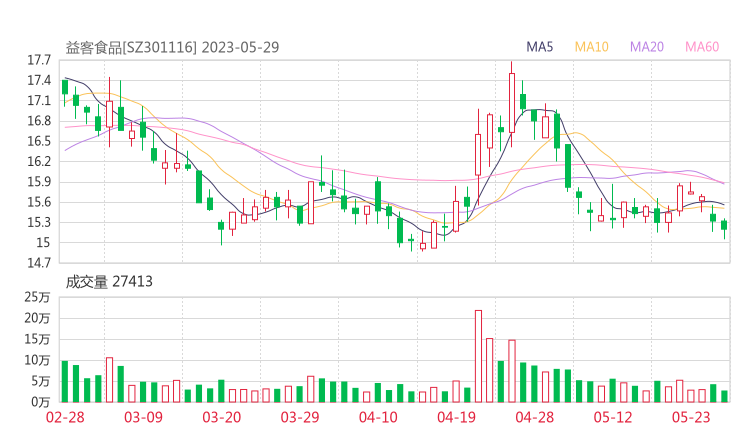This screenshot has height=440, width=740.
Task: Click the red candlestick peaking near 17.7
Action: (x=512, y=102)
